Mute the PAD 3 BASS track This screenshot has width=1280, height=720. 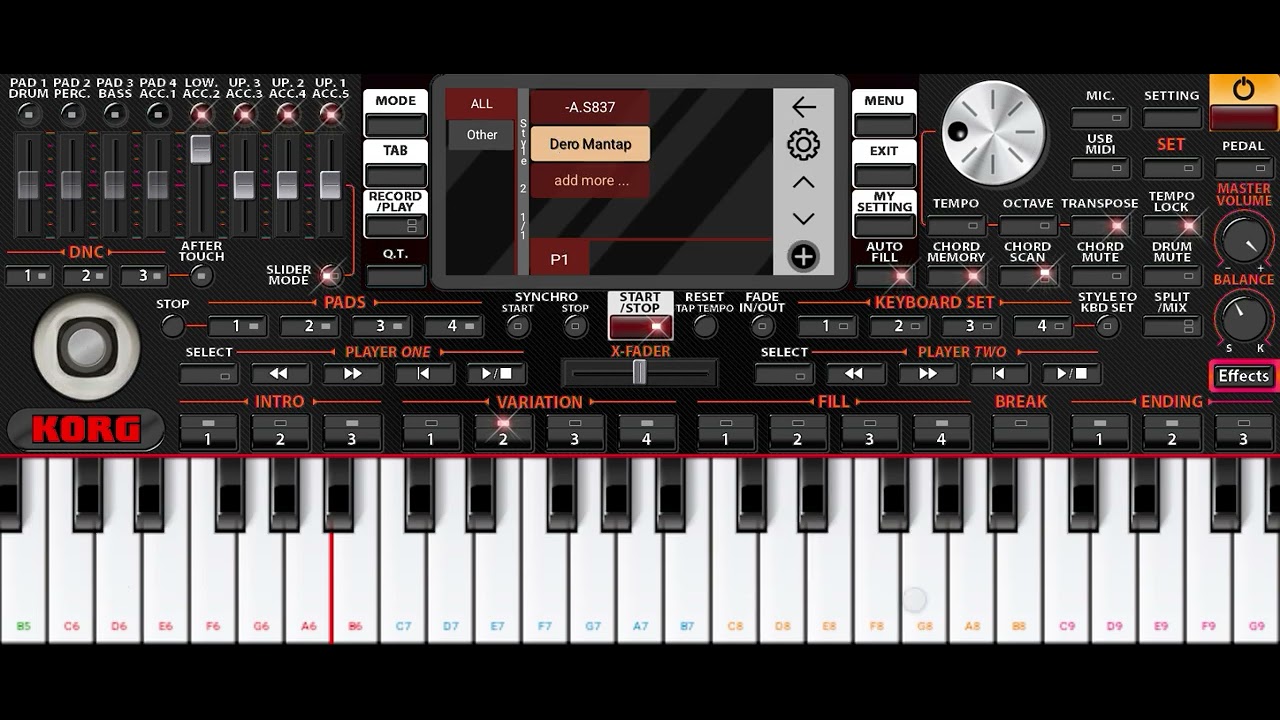(115, 114)
